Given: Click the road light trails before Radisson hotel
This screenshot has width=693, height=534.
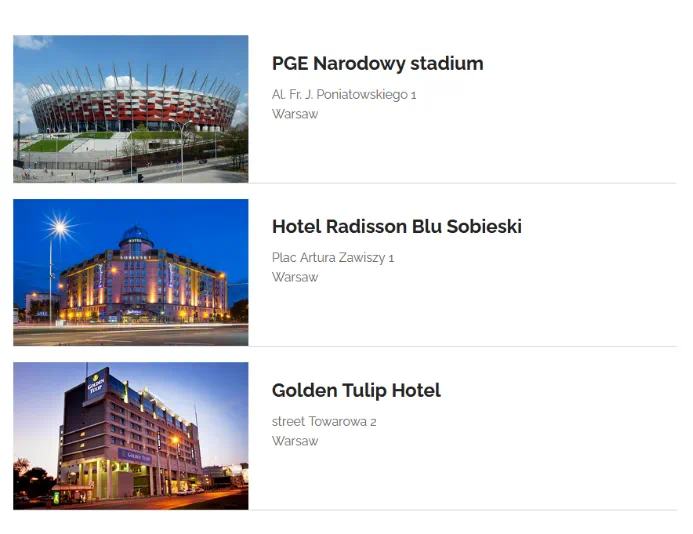Looking at the screenshot, I should pos(131,331).
